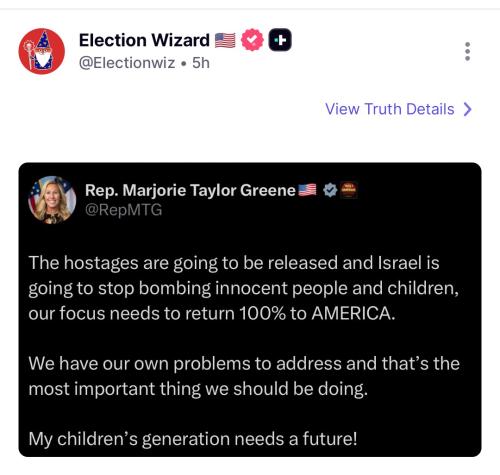Click the black plus badge icon

pyautogui.click(x=280, y=40)
